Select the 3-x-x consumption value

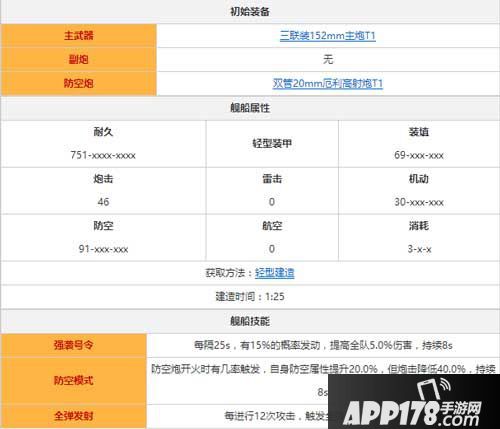pyautogui.click(x=419, y=249)
